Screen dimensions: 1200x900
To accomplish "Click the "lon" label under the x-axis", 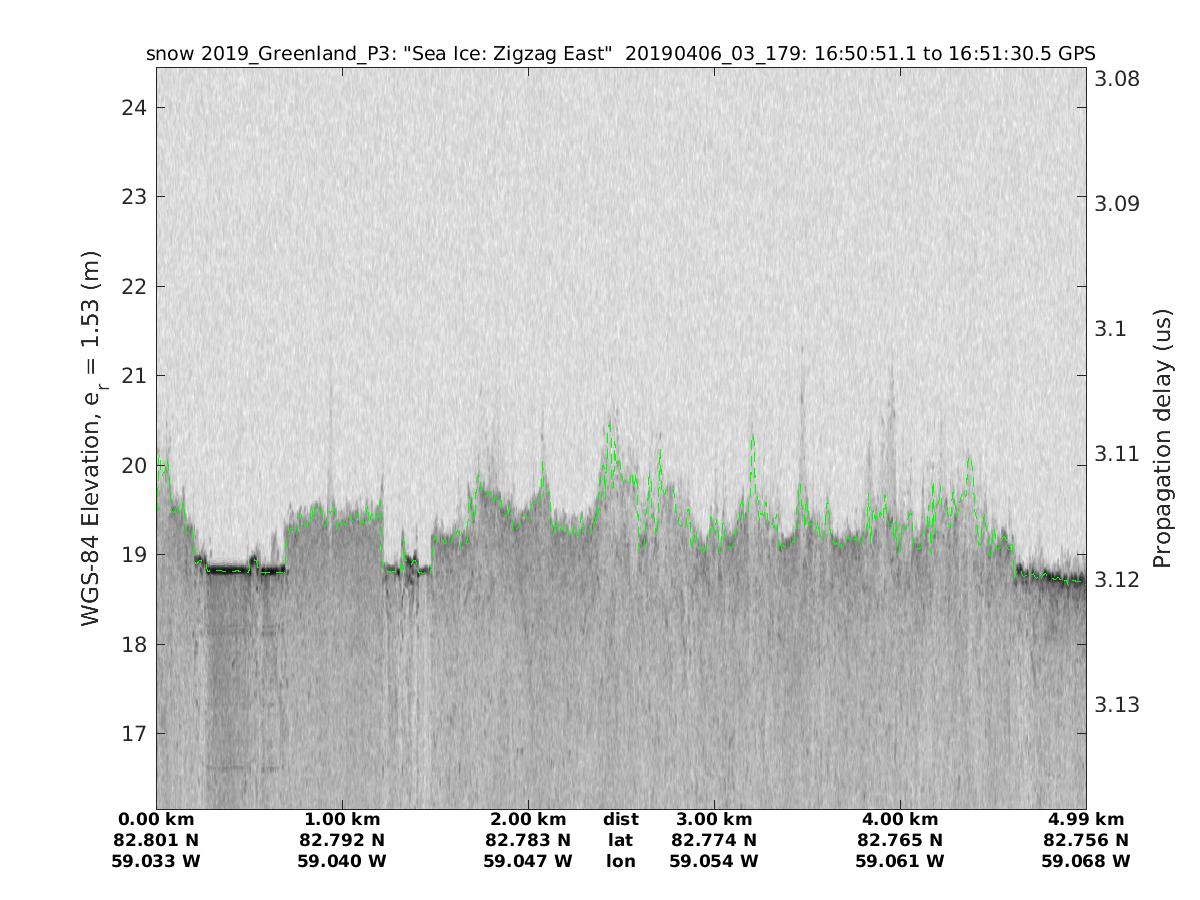I will point(620,861).
